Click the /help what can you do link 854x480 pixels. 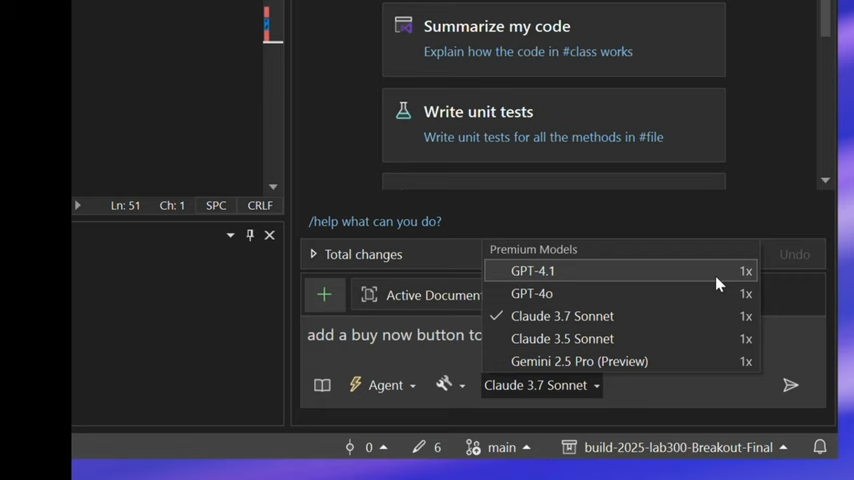pos(375,221)
